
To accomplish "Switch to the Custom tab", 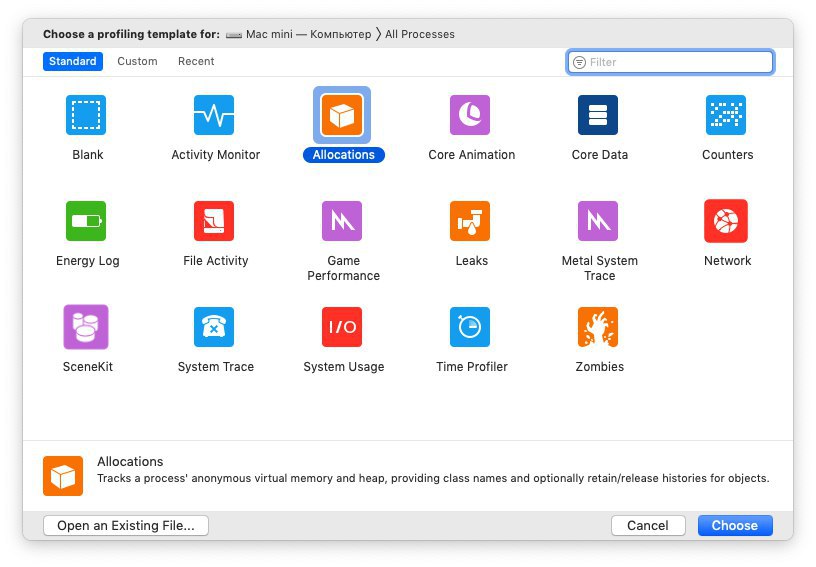I will [137, 61].
